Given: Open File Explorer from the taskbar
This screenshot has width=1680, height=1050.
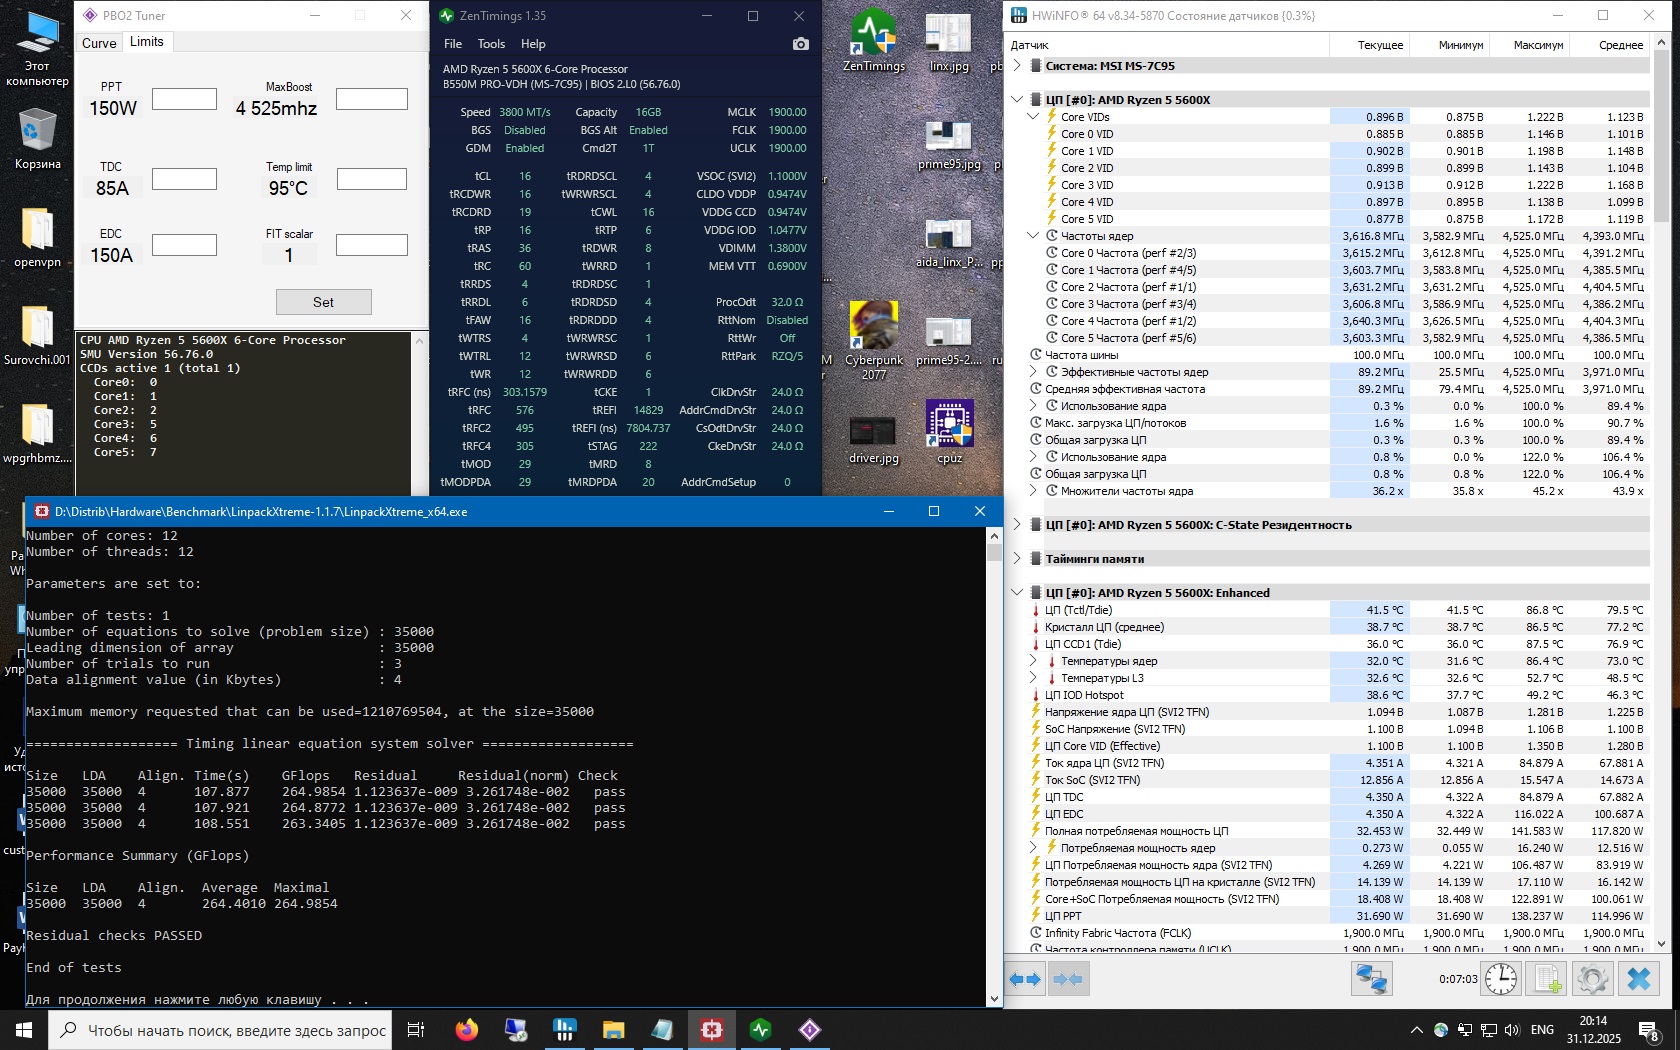Looking at the screenshot, I should tap(613, 1029).
